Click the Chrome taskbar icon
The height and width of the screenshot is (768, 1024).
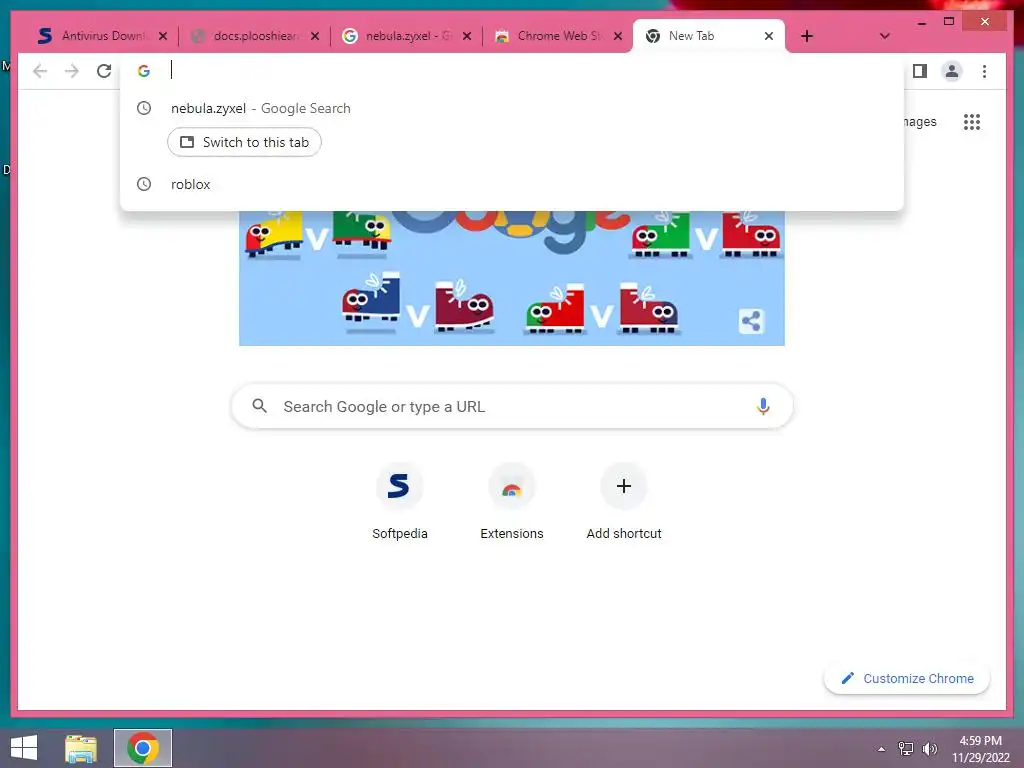pyautogui.click(x=143, y=748)
